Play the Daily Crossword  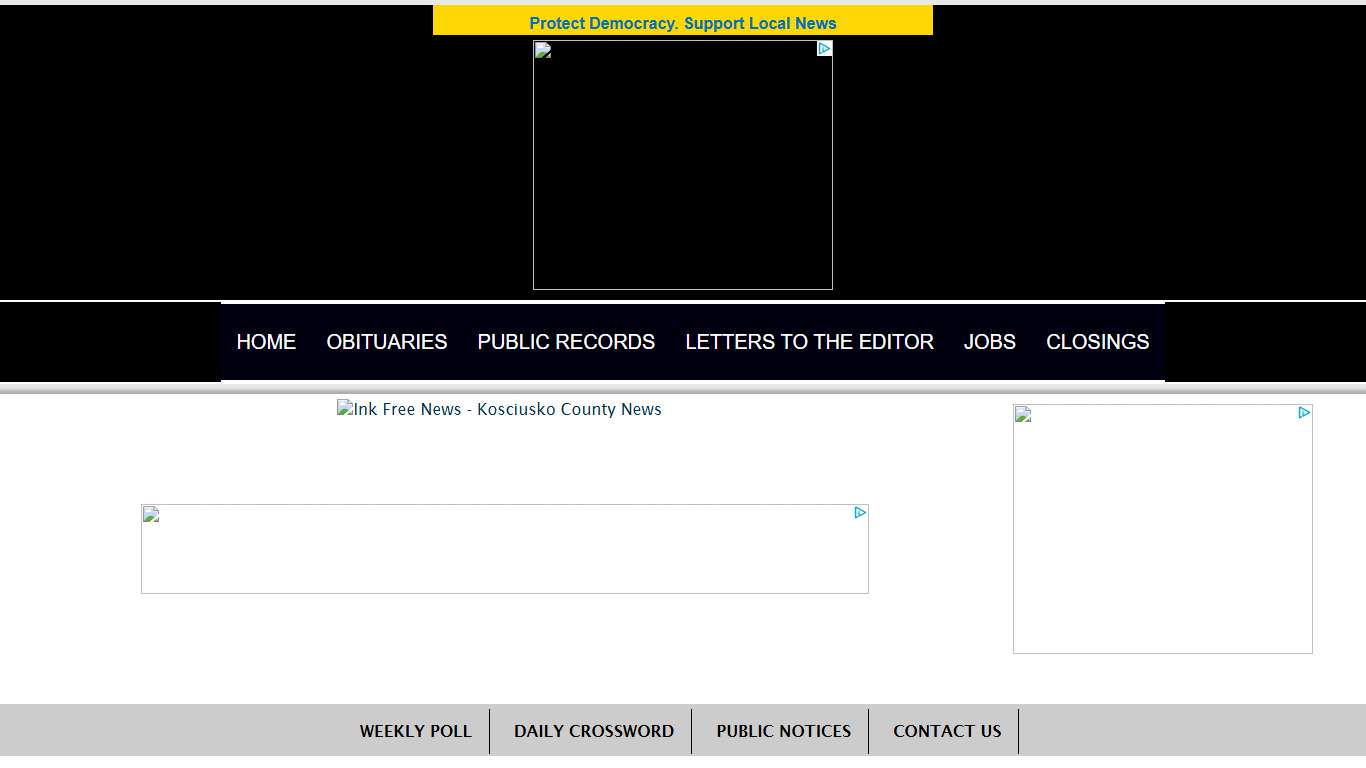(594, 731)
